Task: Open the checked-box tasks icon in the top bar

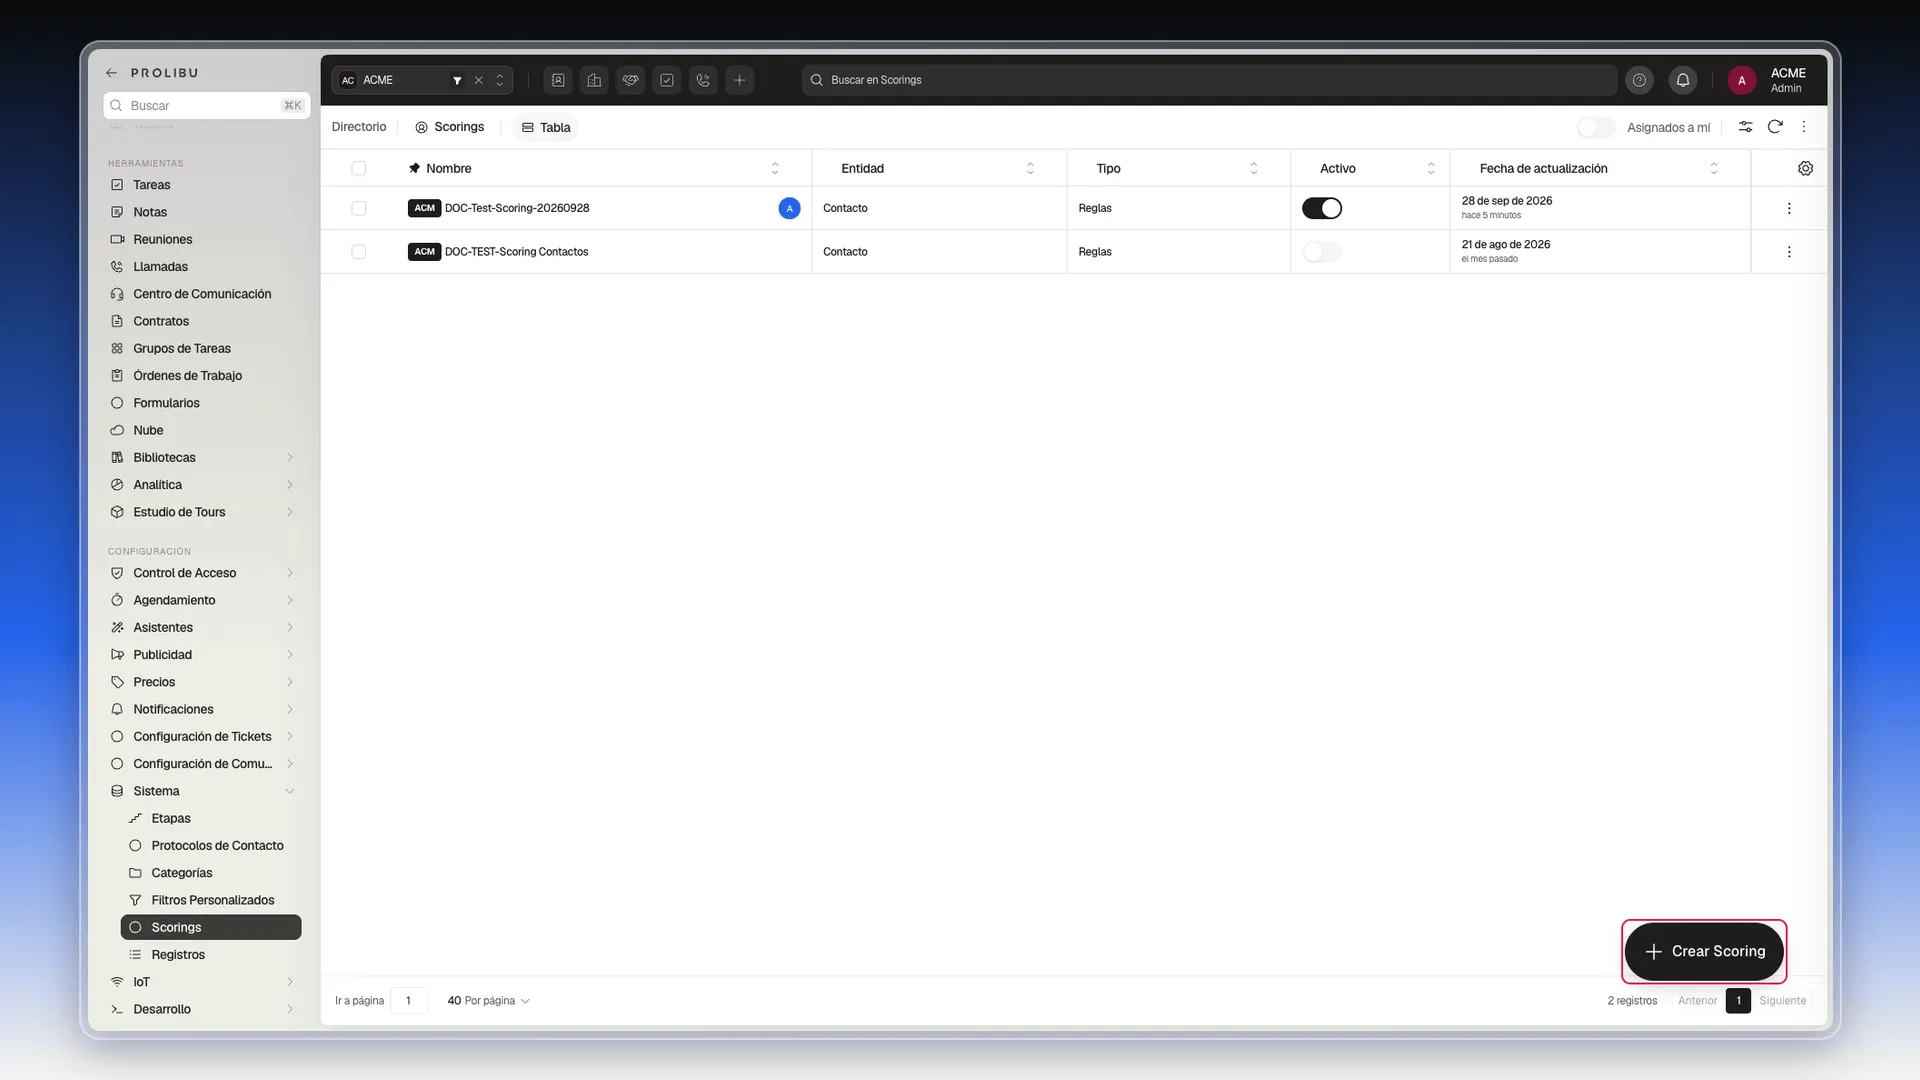Action: [x=667, y=80]
